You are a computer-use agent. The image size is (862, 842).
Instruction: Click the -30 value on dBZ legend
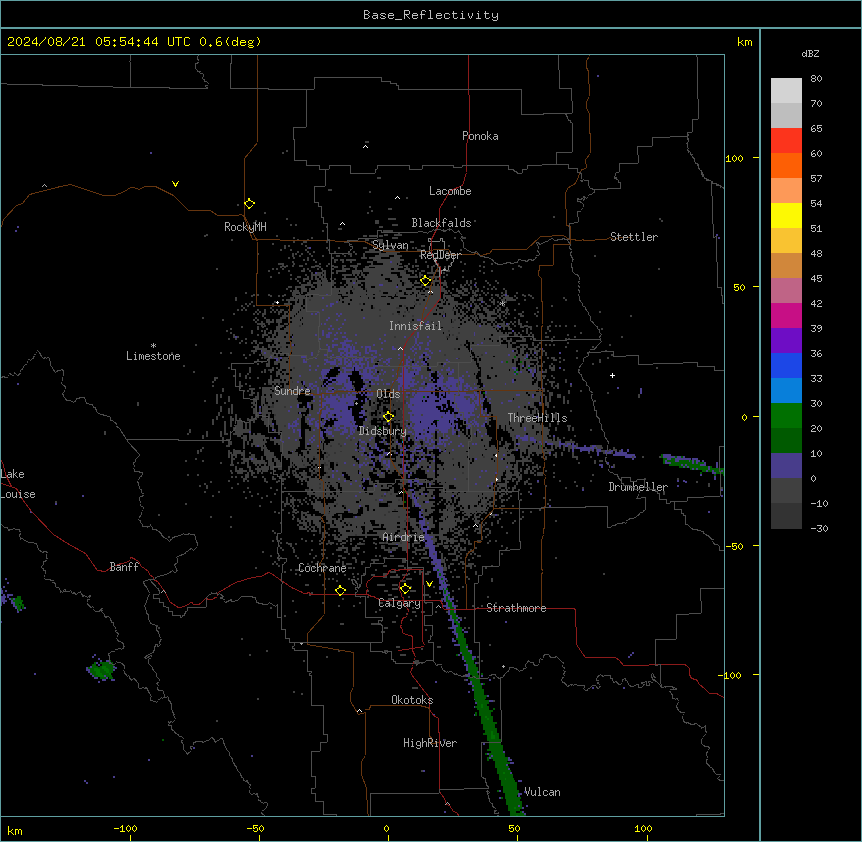(819, 528)
